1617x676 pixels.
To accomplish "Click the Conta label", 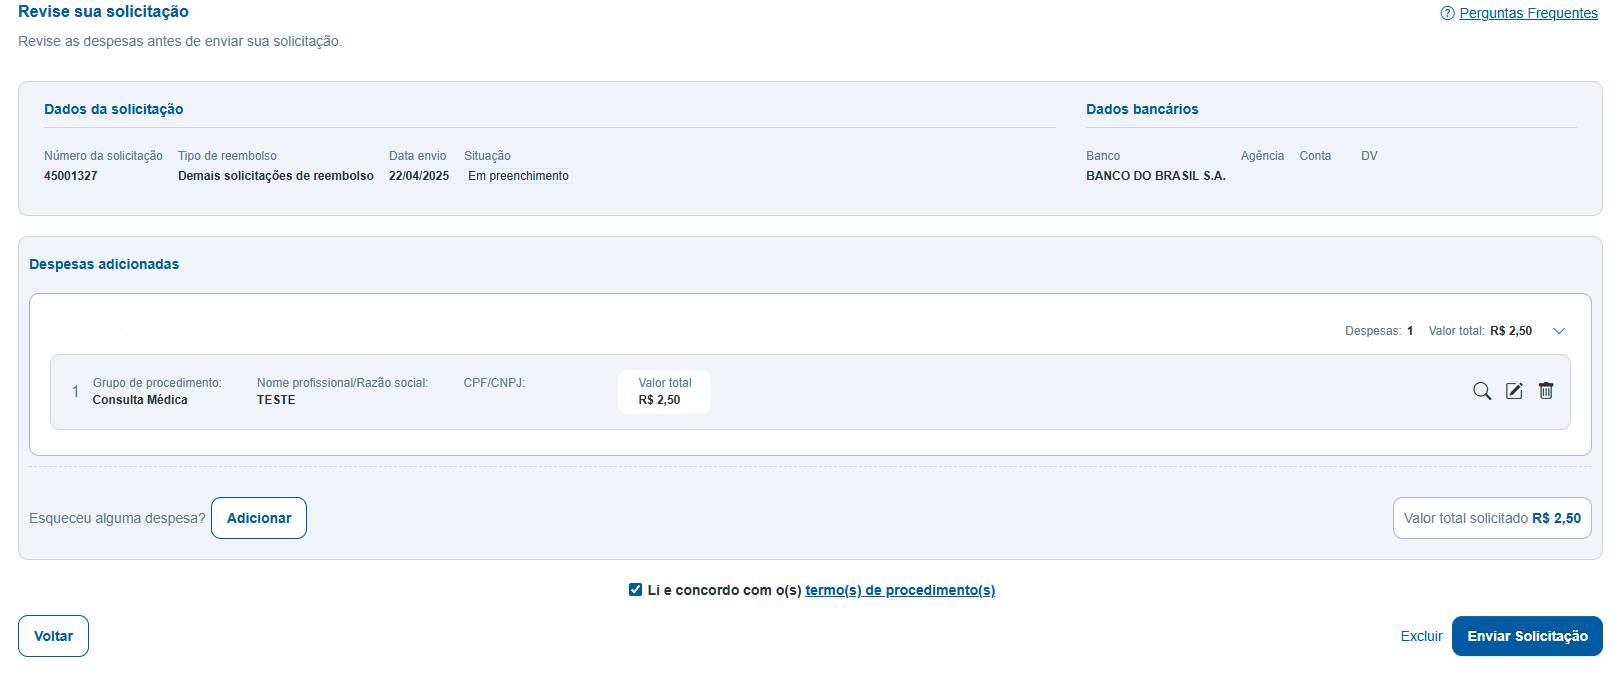I will tap(1315, 156).
